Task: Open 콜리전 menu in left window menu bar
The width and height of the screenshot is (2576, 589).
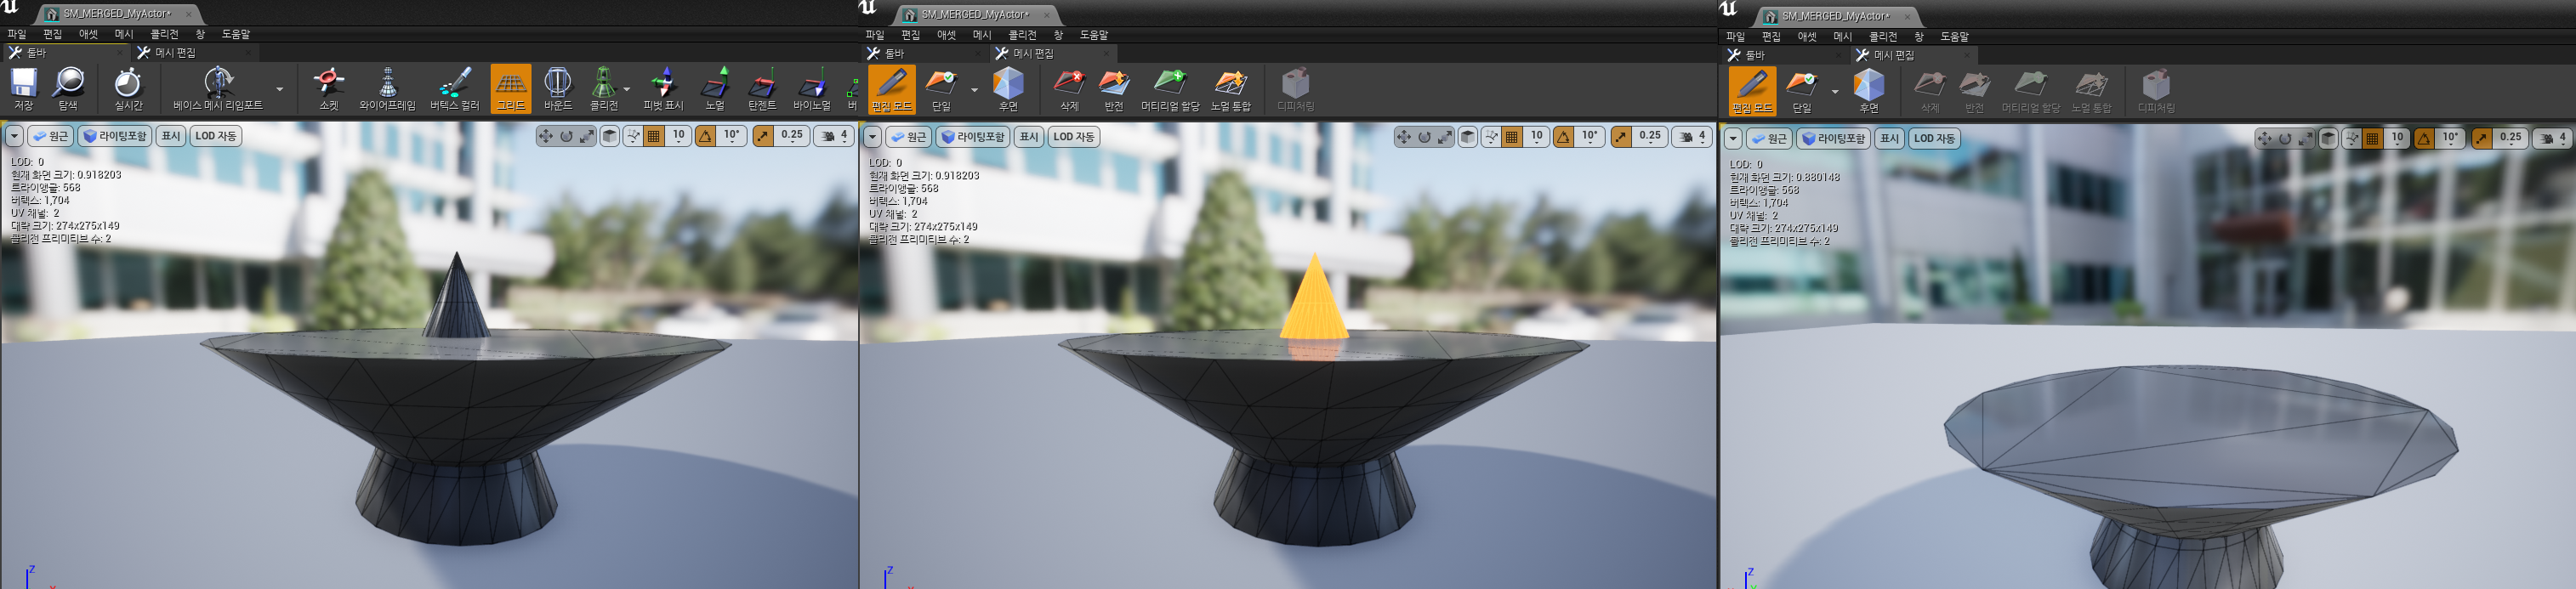Action: [164, 34]
